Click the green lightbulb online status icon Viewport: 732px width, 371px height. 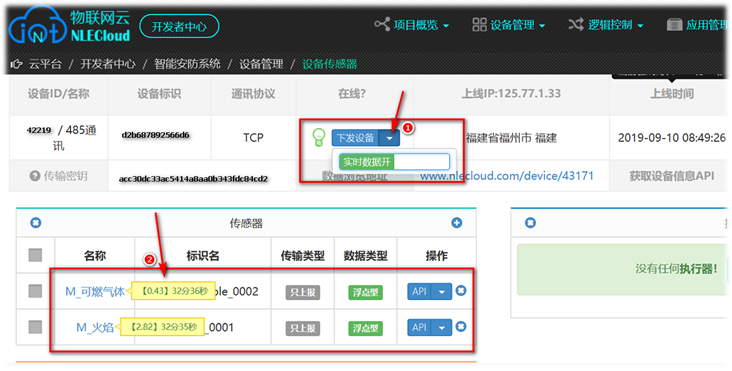point(318,138)
